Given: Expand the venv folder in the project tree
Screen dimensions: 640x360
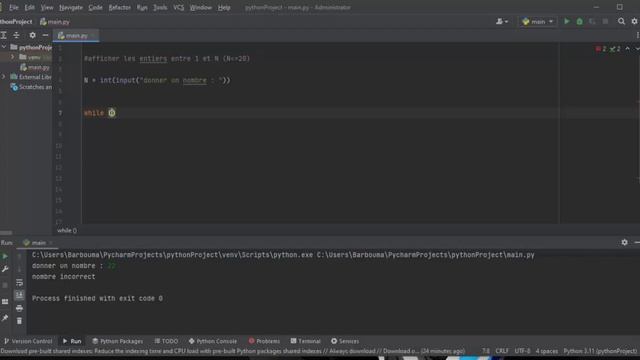Looking at the screenshot, I should (x=12, y=57).
